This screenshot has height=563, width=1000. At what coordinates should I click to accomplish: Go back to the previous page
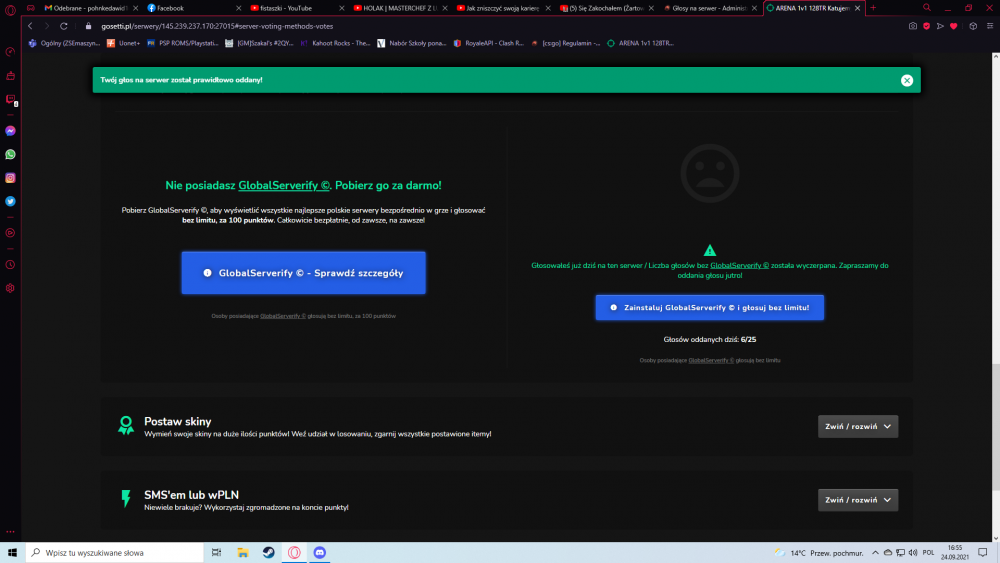click(30, 26)
